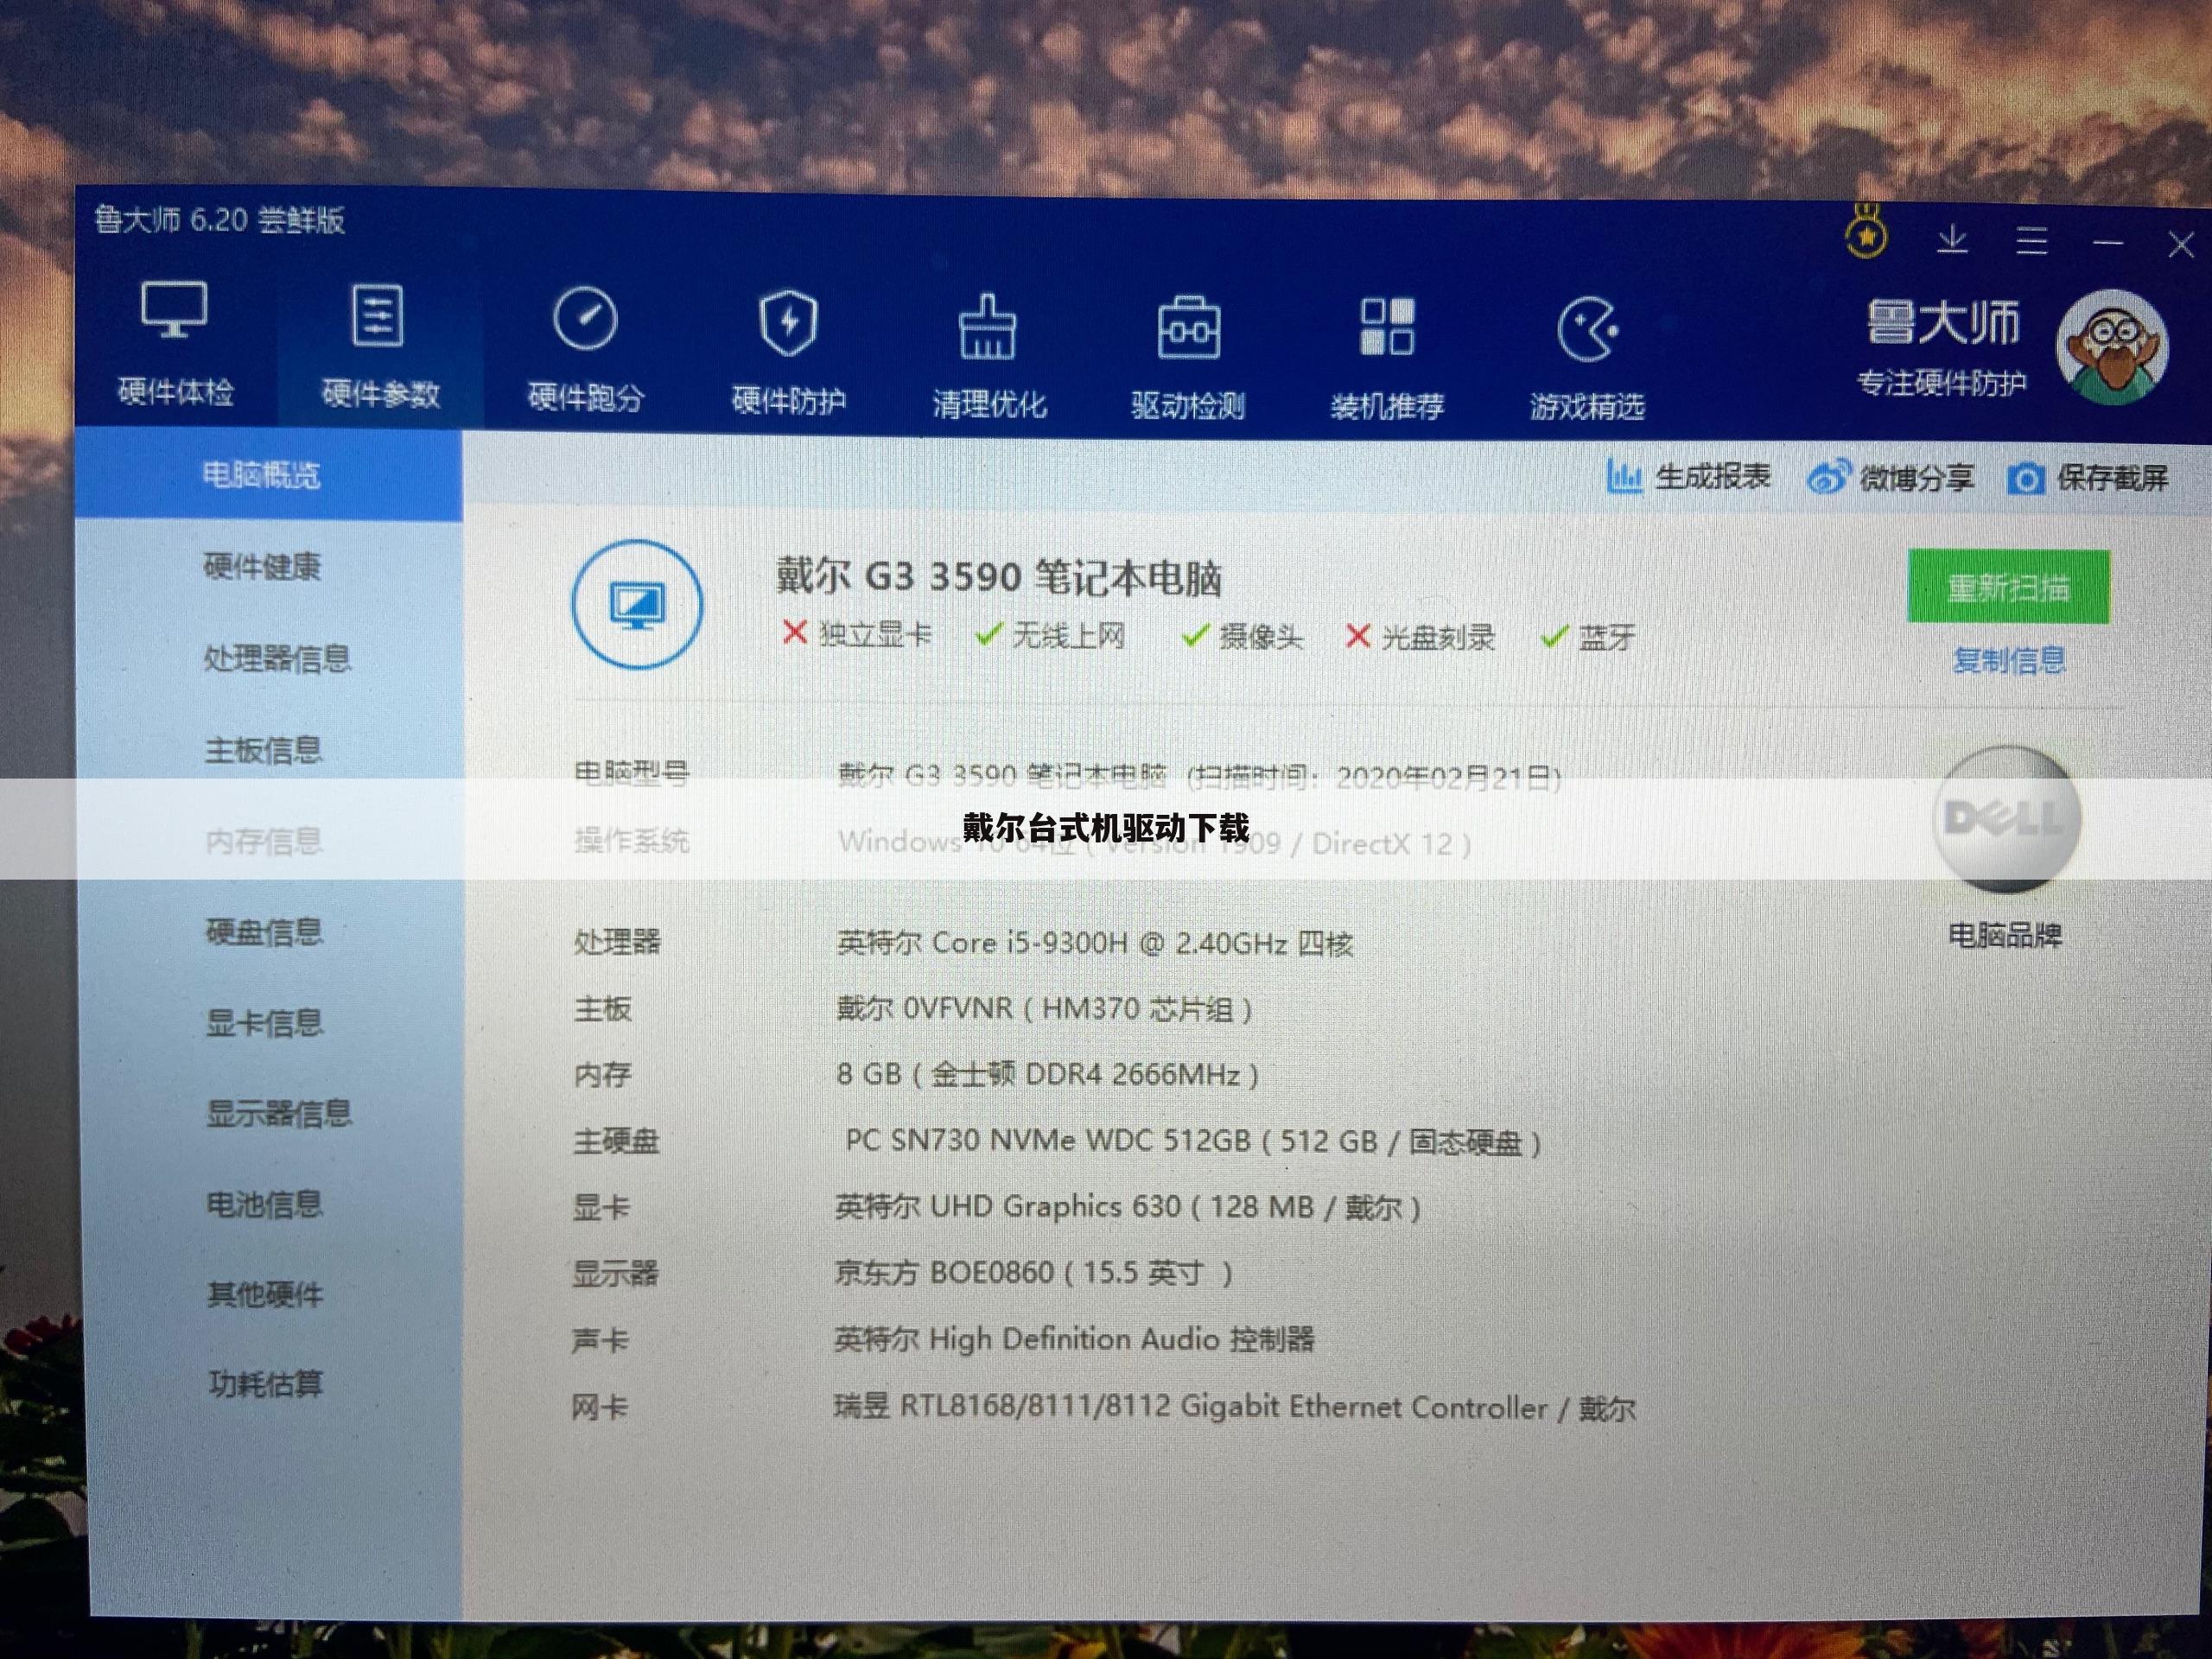This screenshot has width=2212, height=1659.
Task: Click processor value Core i5-9300H
Action: [1094, 943]
